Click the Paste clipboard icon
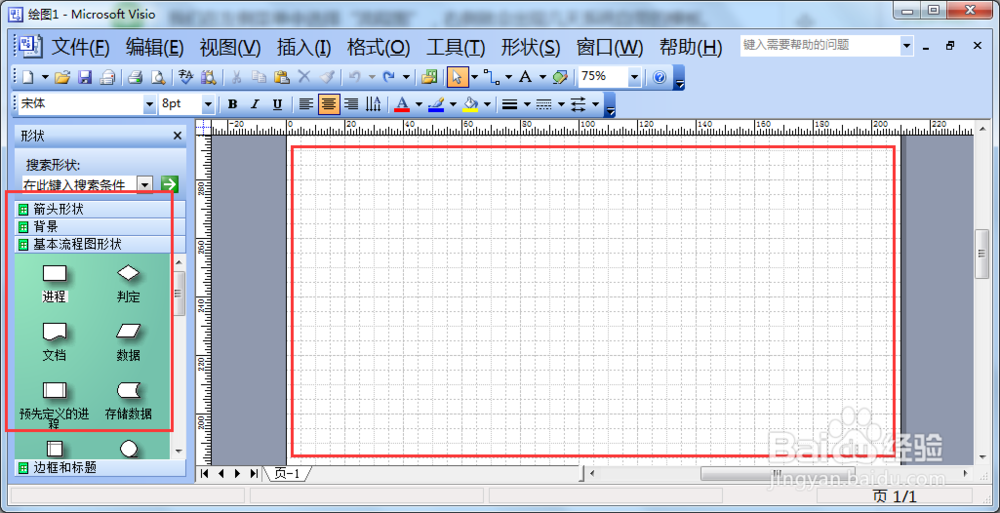The width and height of the screenshot is (1000, 513). 281,77
